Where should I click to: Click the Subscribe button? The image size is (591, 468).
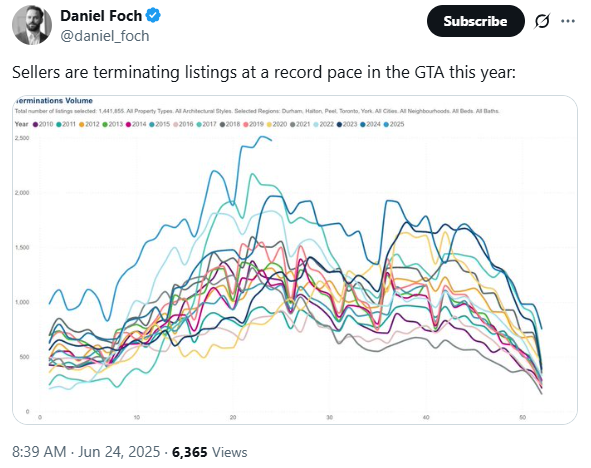click(x=475, y=21)
